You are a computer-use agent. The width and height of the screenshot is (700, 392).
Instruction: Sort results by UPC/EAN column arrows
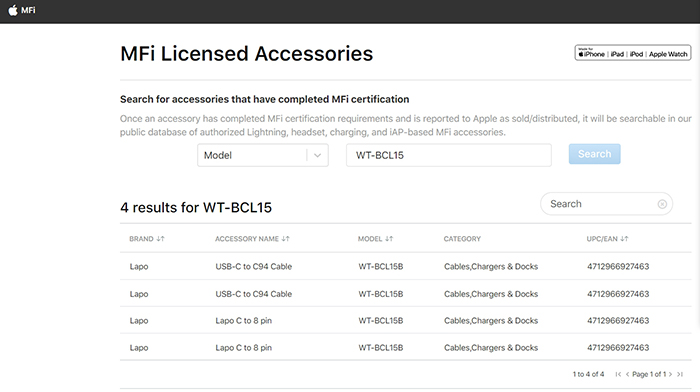pyautogui.click(x=624, y=239)
